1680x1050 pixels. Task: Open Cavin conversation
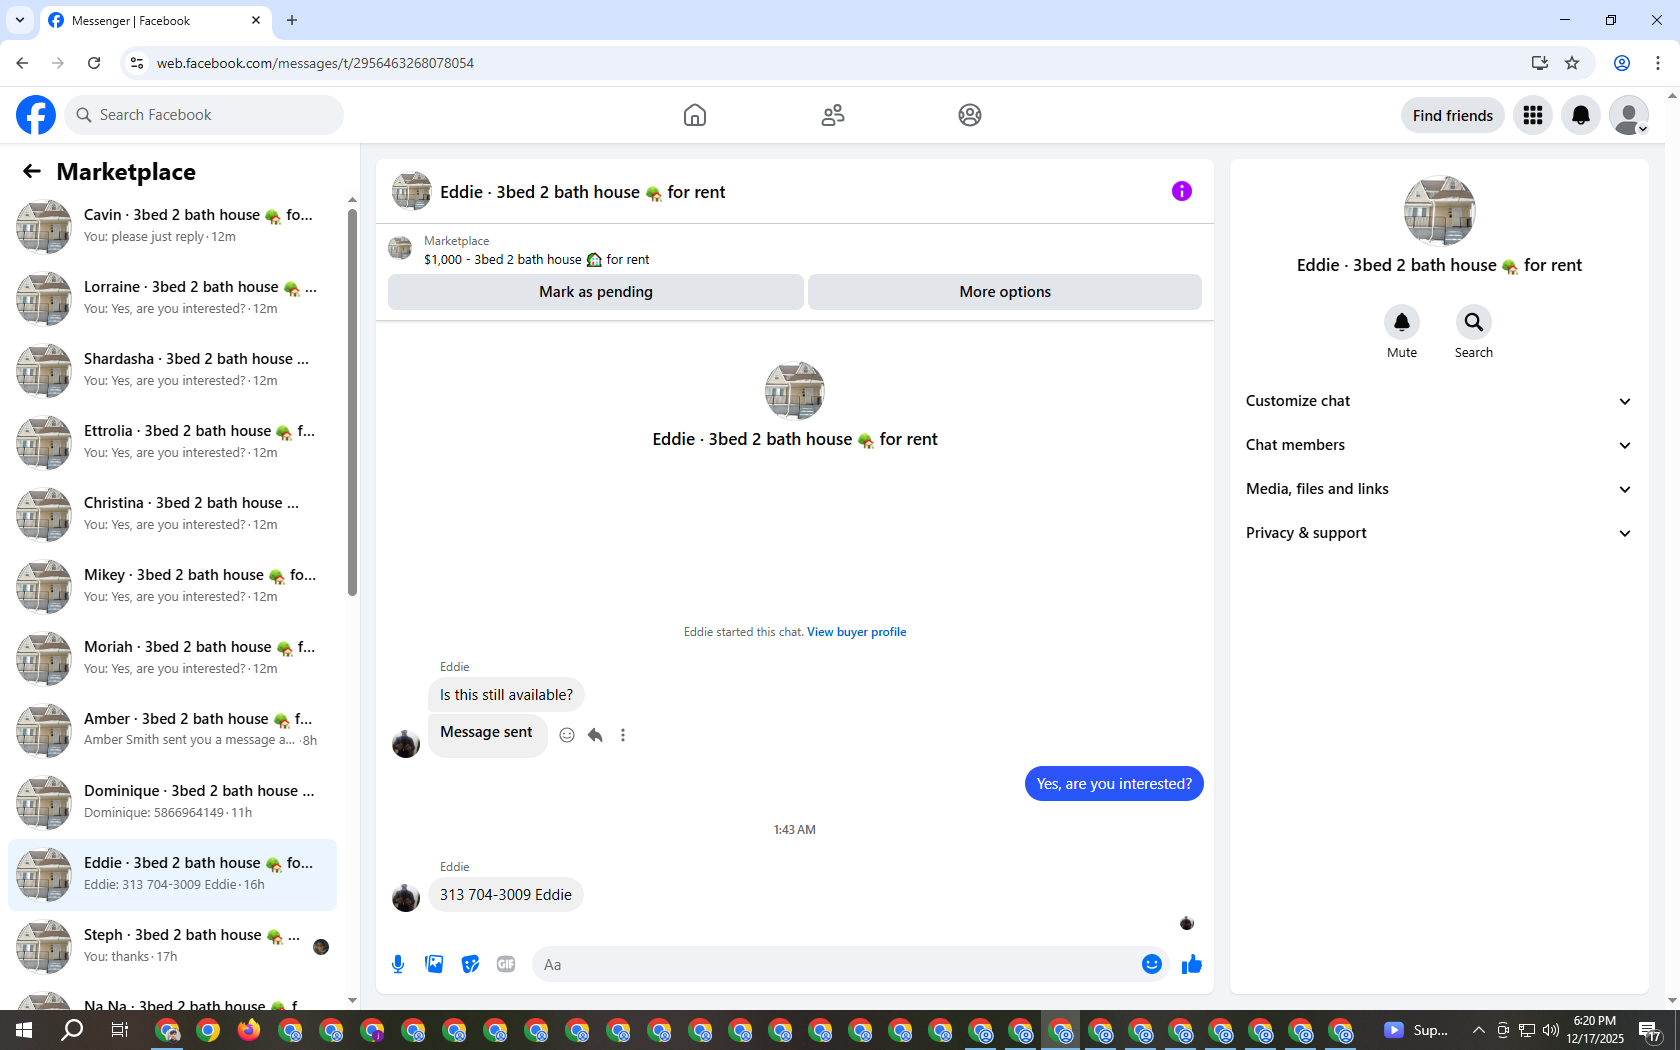point(172,226)
